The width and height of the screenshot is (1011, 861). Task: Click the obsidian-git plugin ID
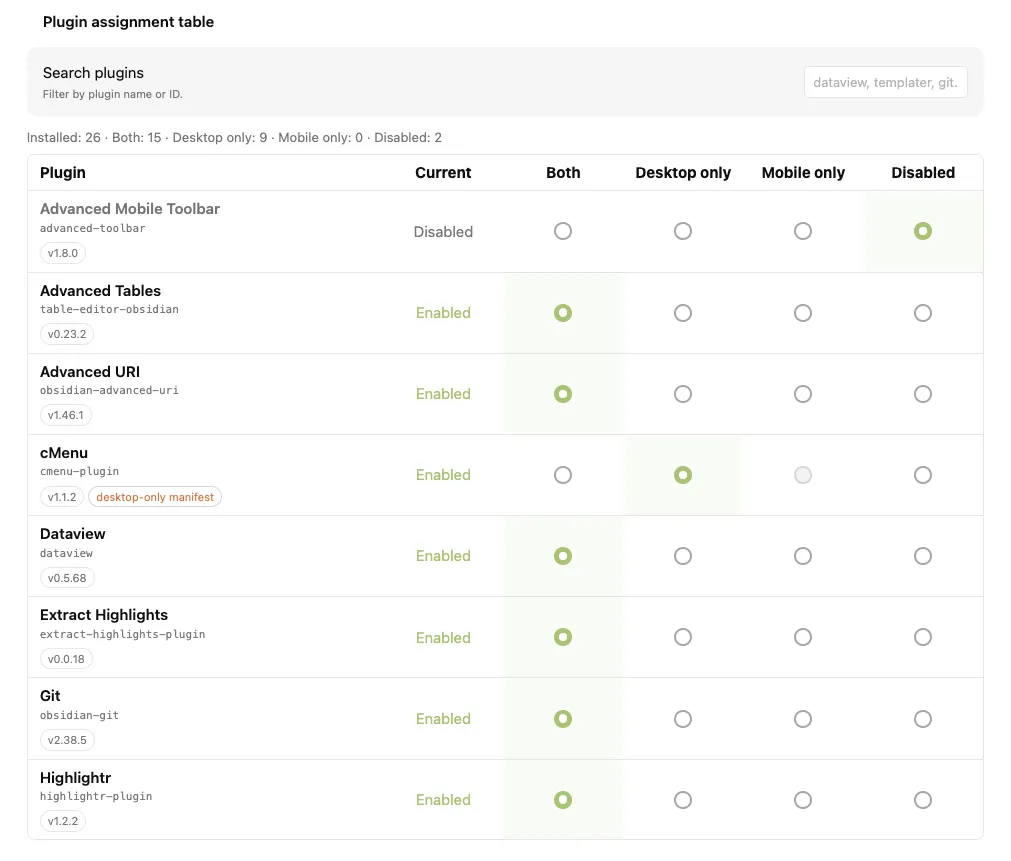(x=79, y=715)
